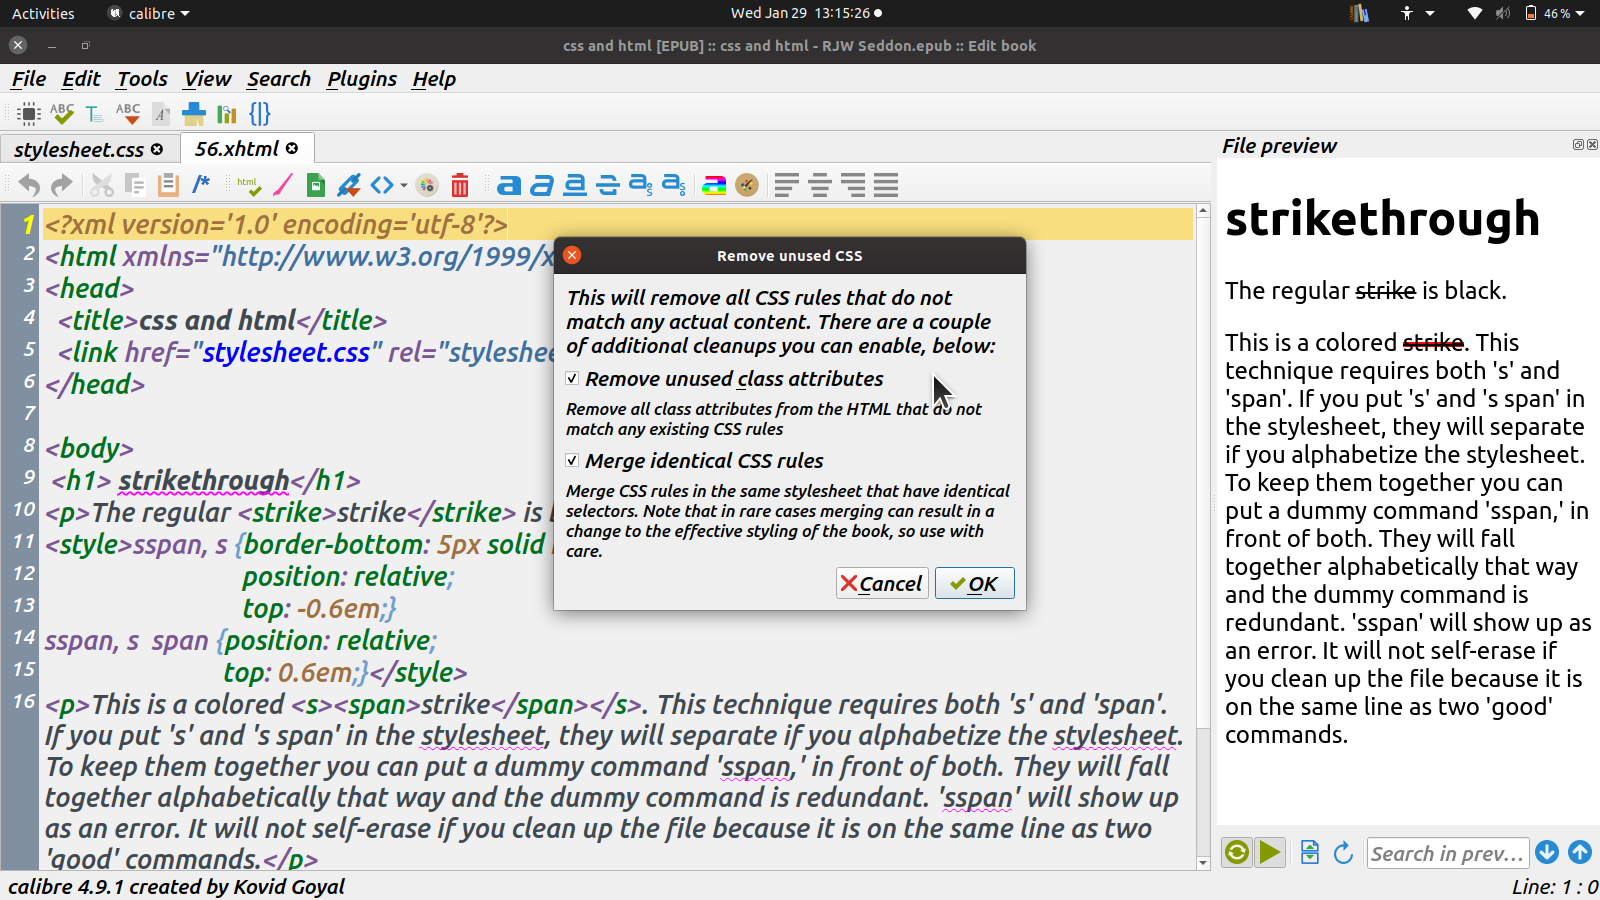Insert a hyperlink with the link icon
This screenshot has width=1600, height=900.
coord(349,185)
